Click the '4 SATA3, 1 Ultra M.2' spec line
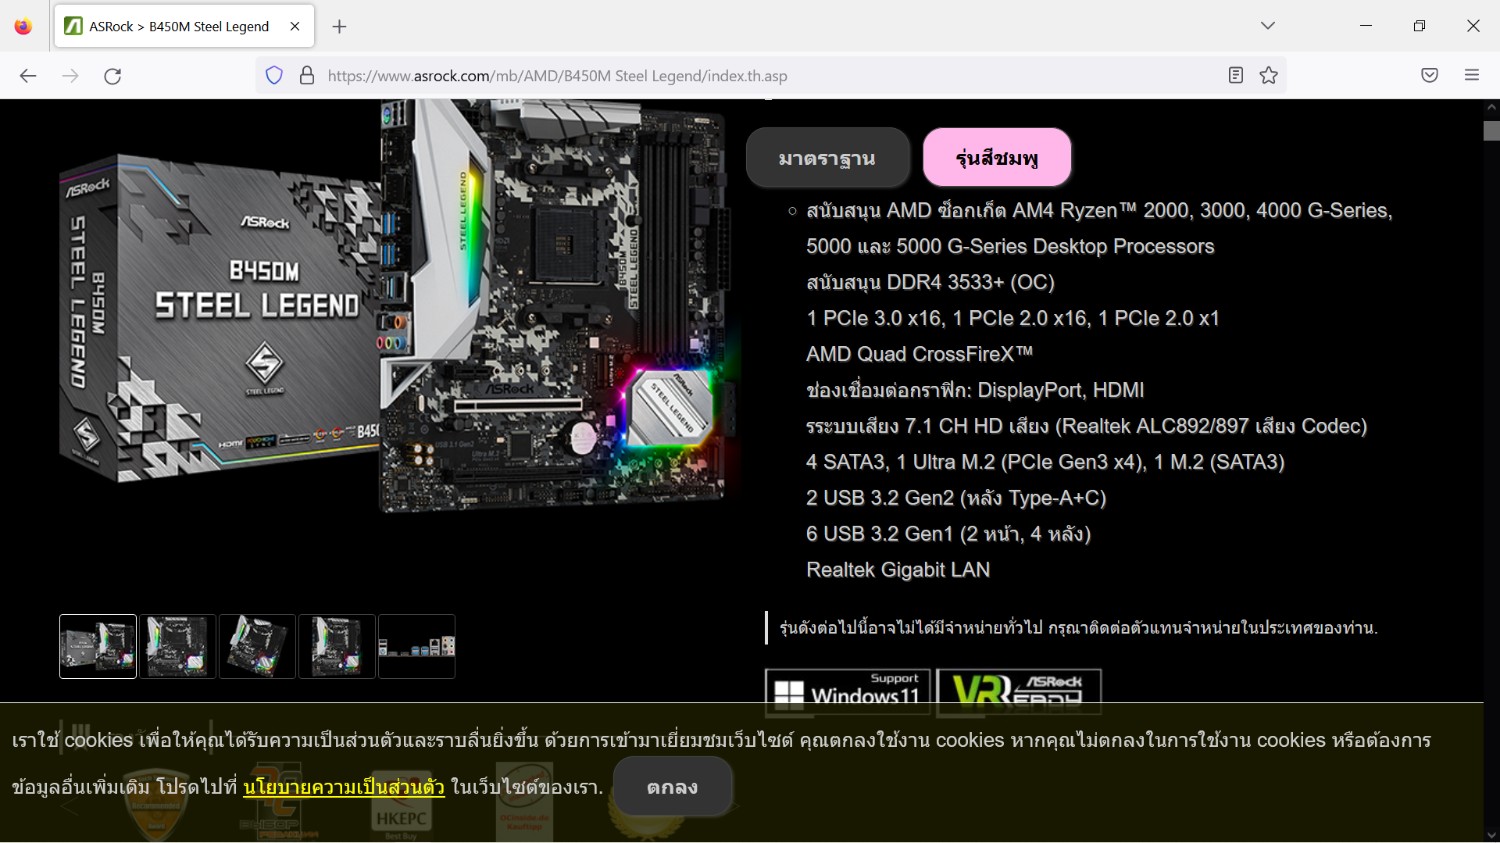This screenshot has height=843, width=1500. coord(1045,462)
